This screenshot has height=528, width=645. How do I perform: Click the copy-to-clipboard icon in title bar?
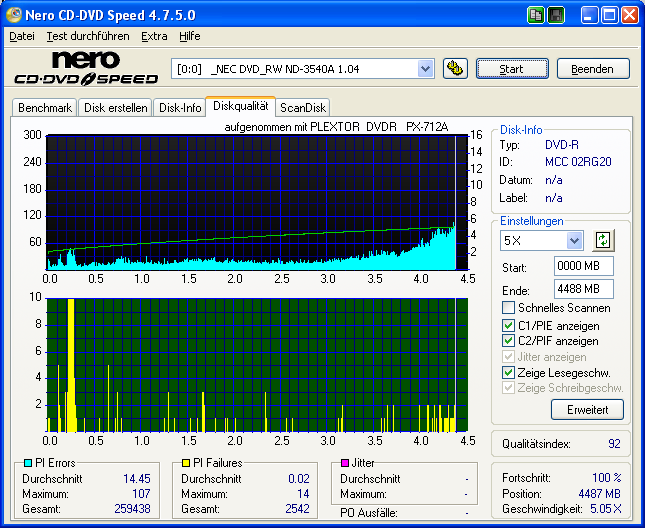pyautogui.click(x=537, y=15)
